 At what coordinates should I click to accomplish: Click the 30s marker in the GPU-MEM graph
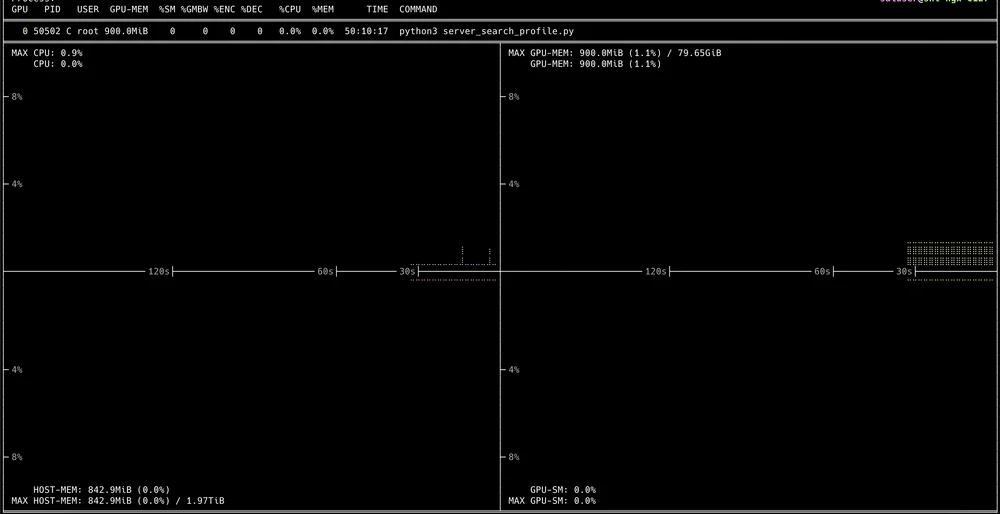[x=904, y=271]
